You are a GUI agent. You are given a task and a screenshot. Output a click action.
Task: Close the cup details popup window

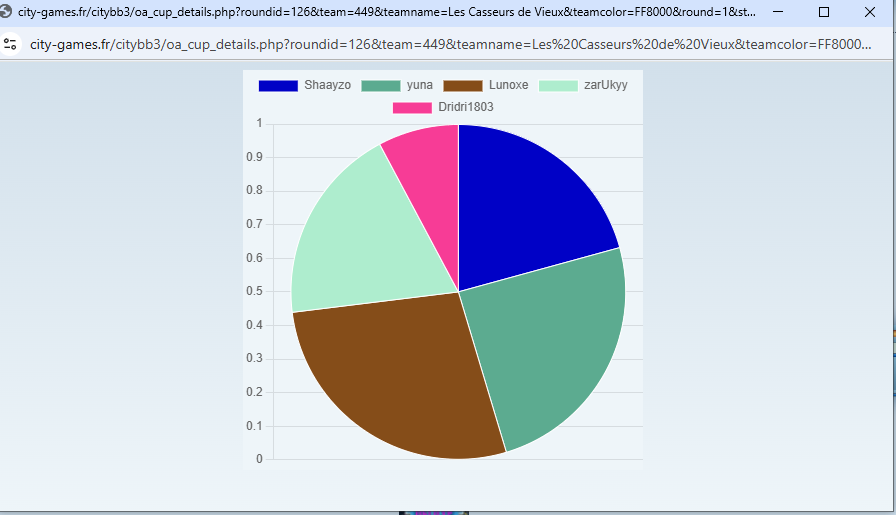click(870, 12)
